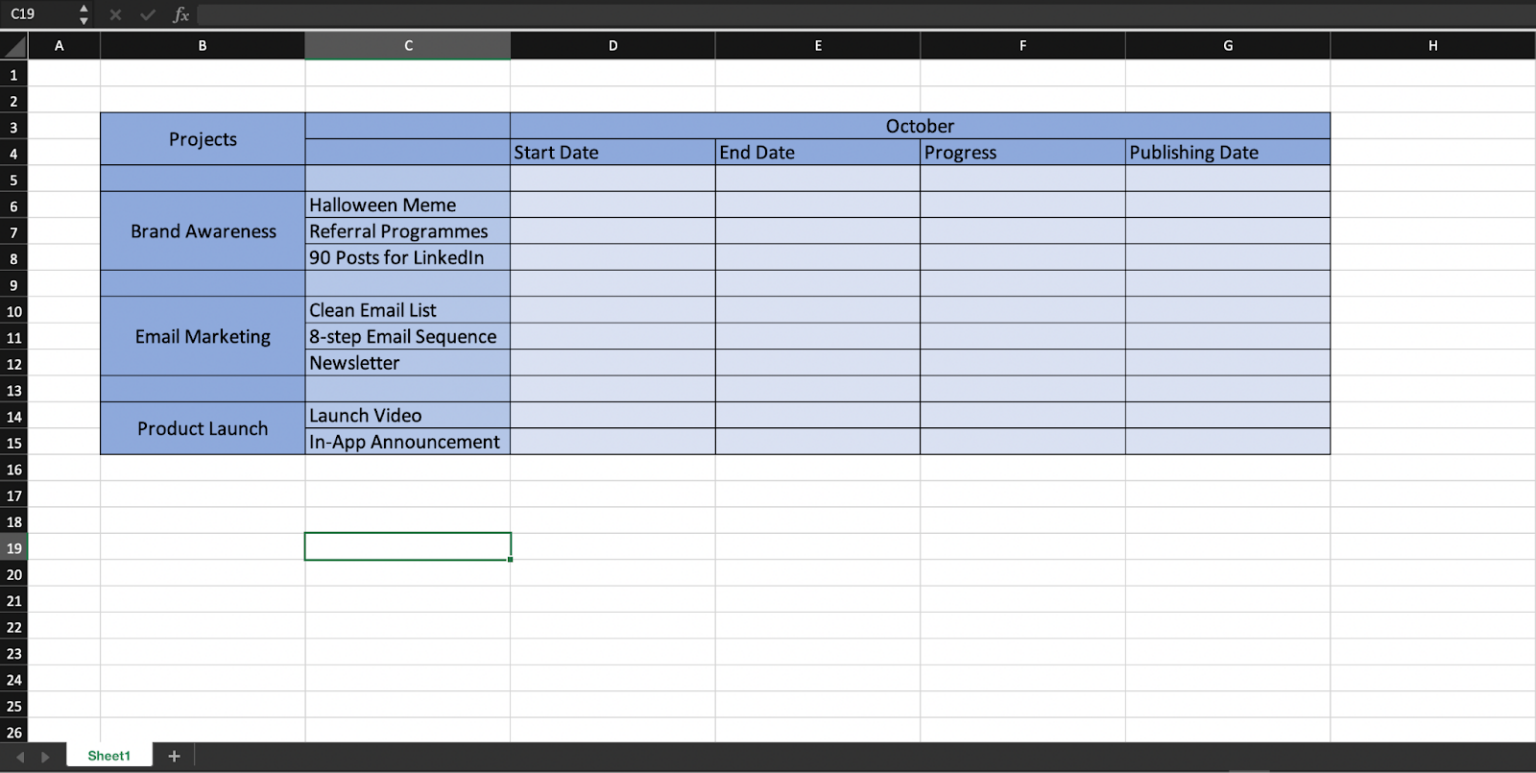The width and height of the screenshot is (1536, 773).
Task: Select the Brand Awareness cell
Action: click(x=202, y=231)
